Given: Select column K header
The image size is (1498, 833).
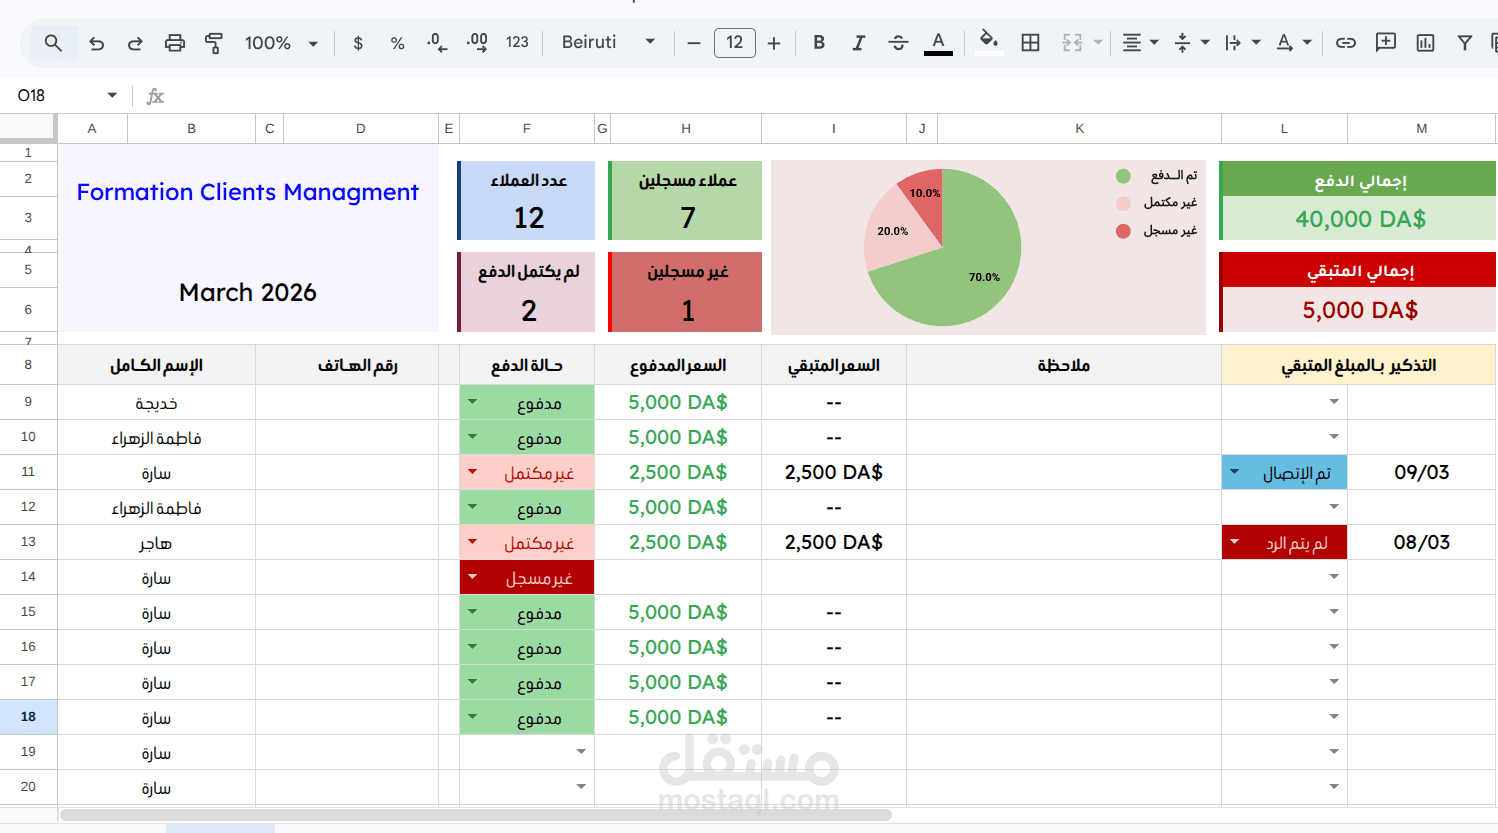Looking at the screenshot, I should 1079,128.
